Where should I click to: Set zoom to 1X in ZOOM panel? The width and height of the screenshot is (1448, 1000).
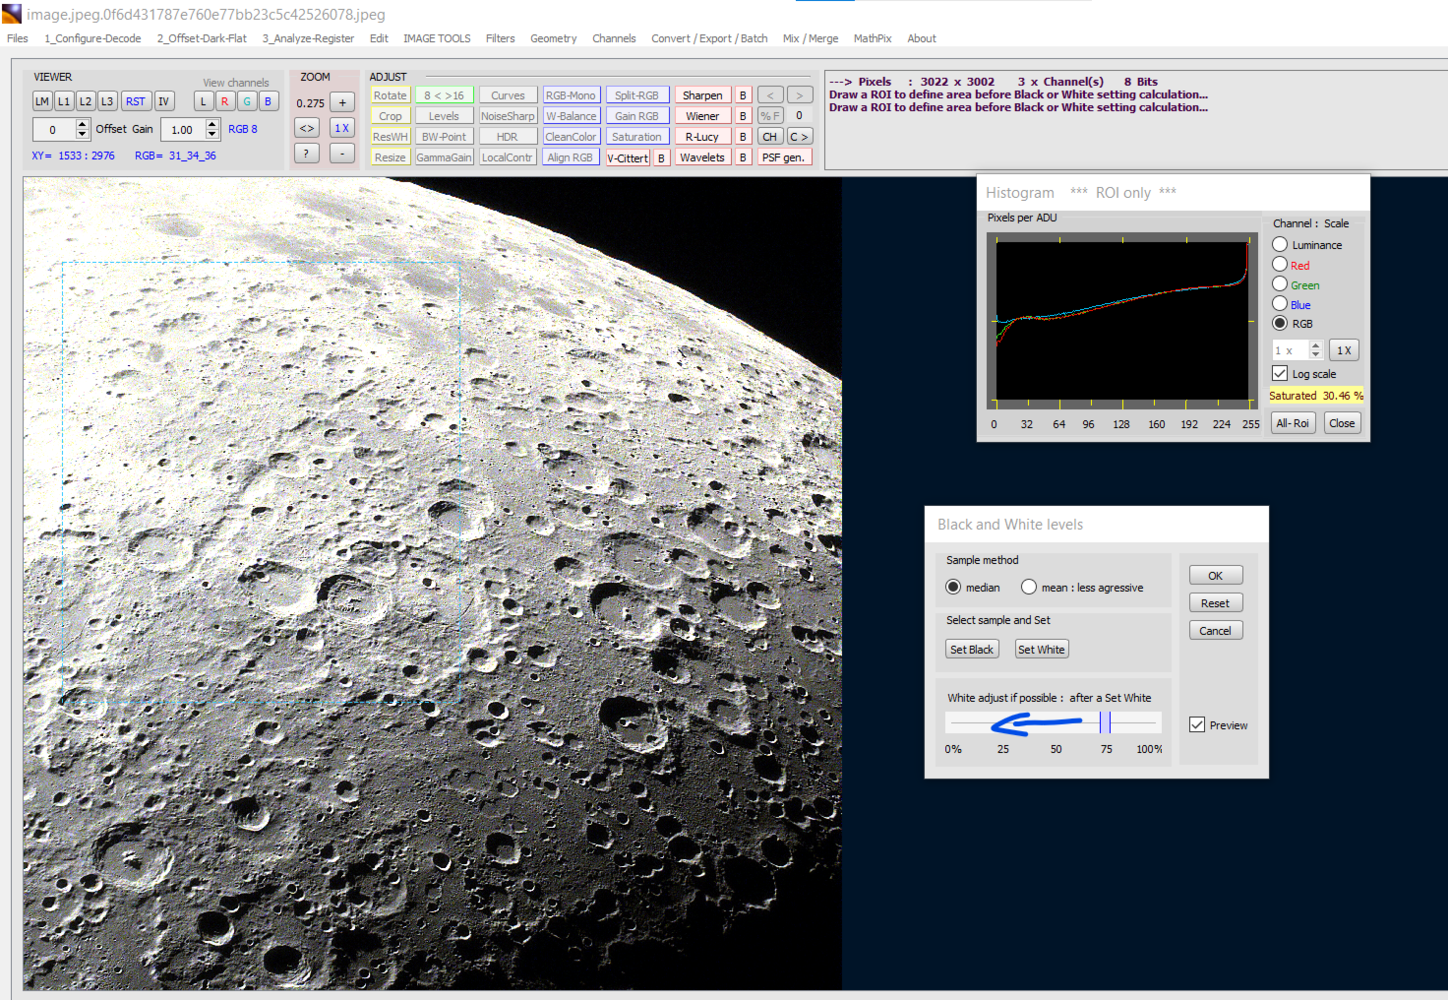(x=342, y=128)
